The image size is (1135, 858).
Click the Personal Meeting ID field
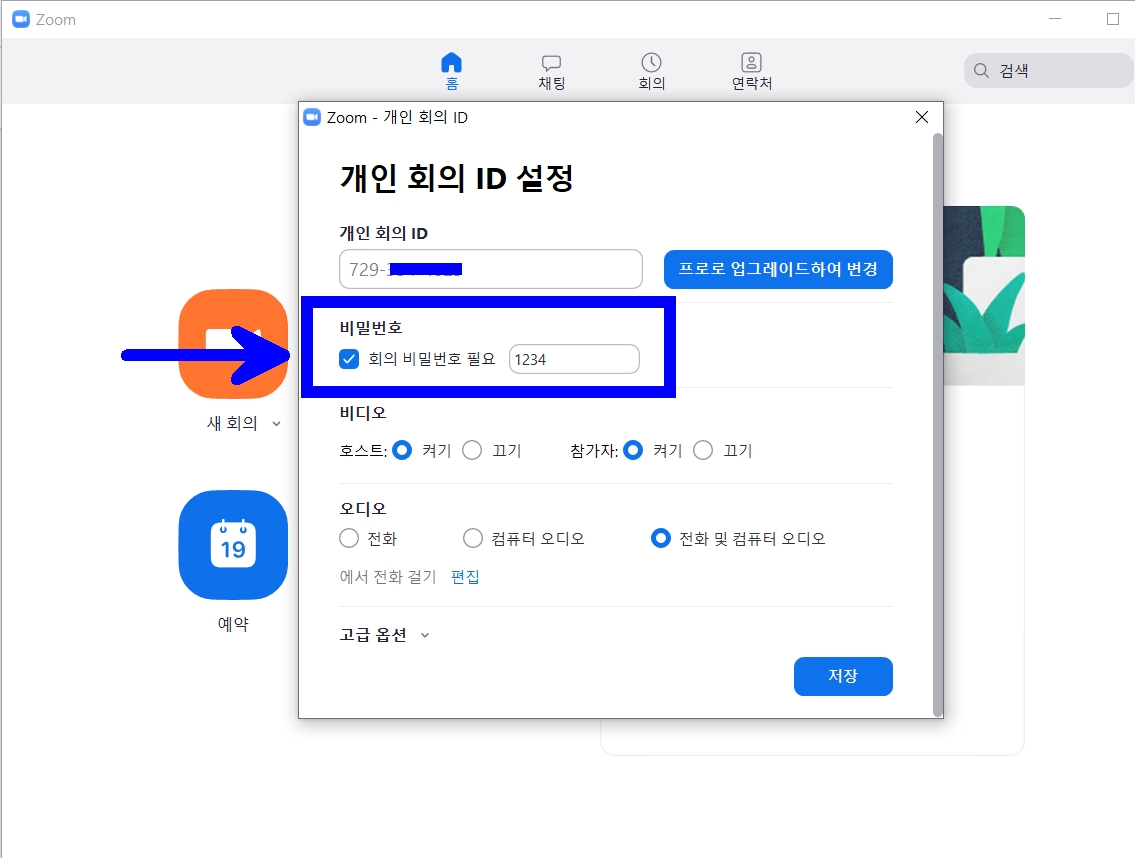[x=491, y=269]
